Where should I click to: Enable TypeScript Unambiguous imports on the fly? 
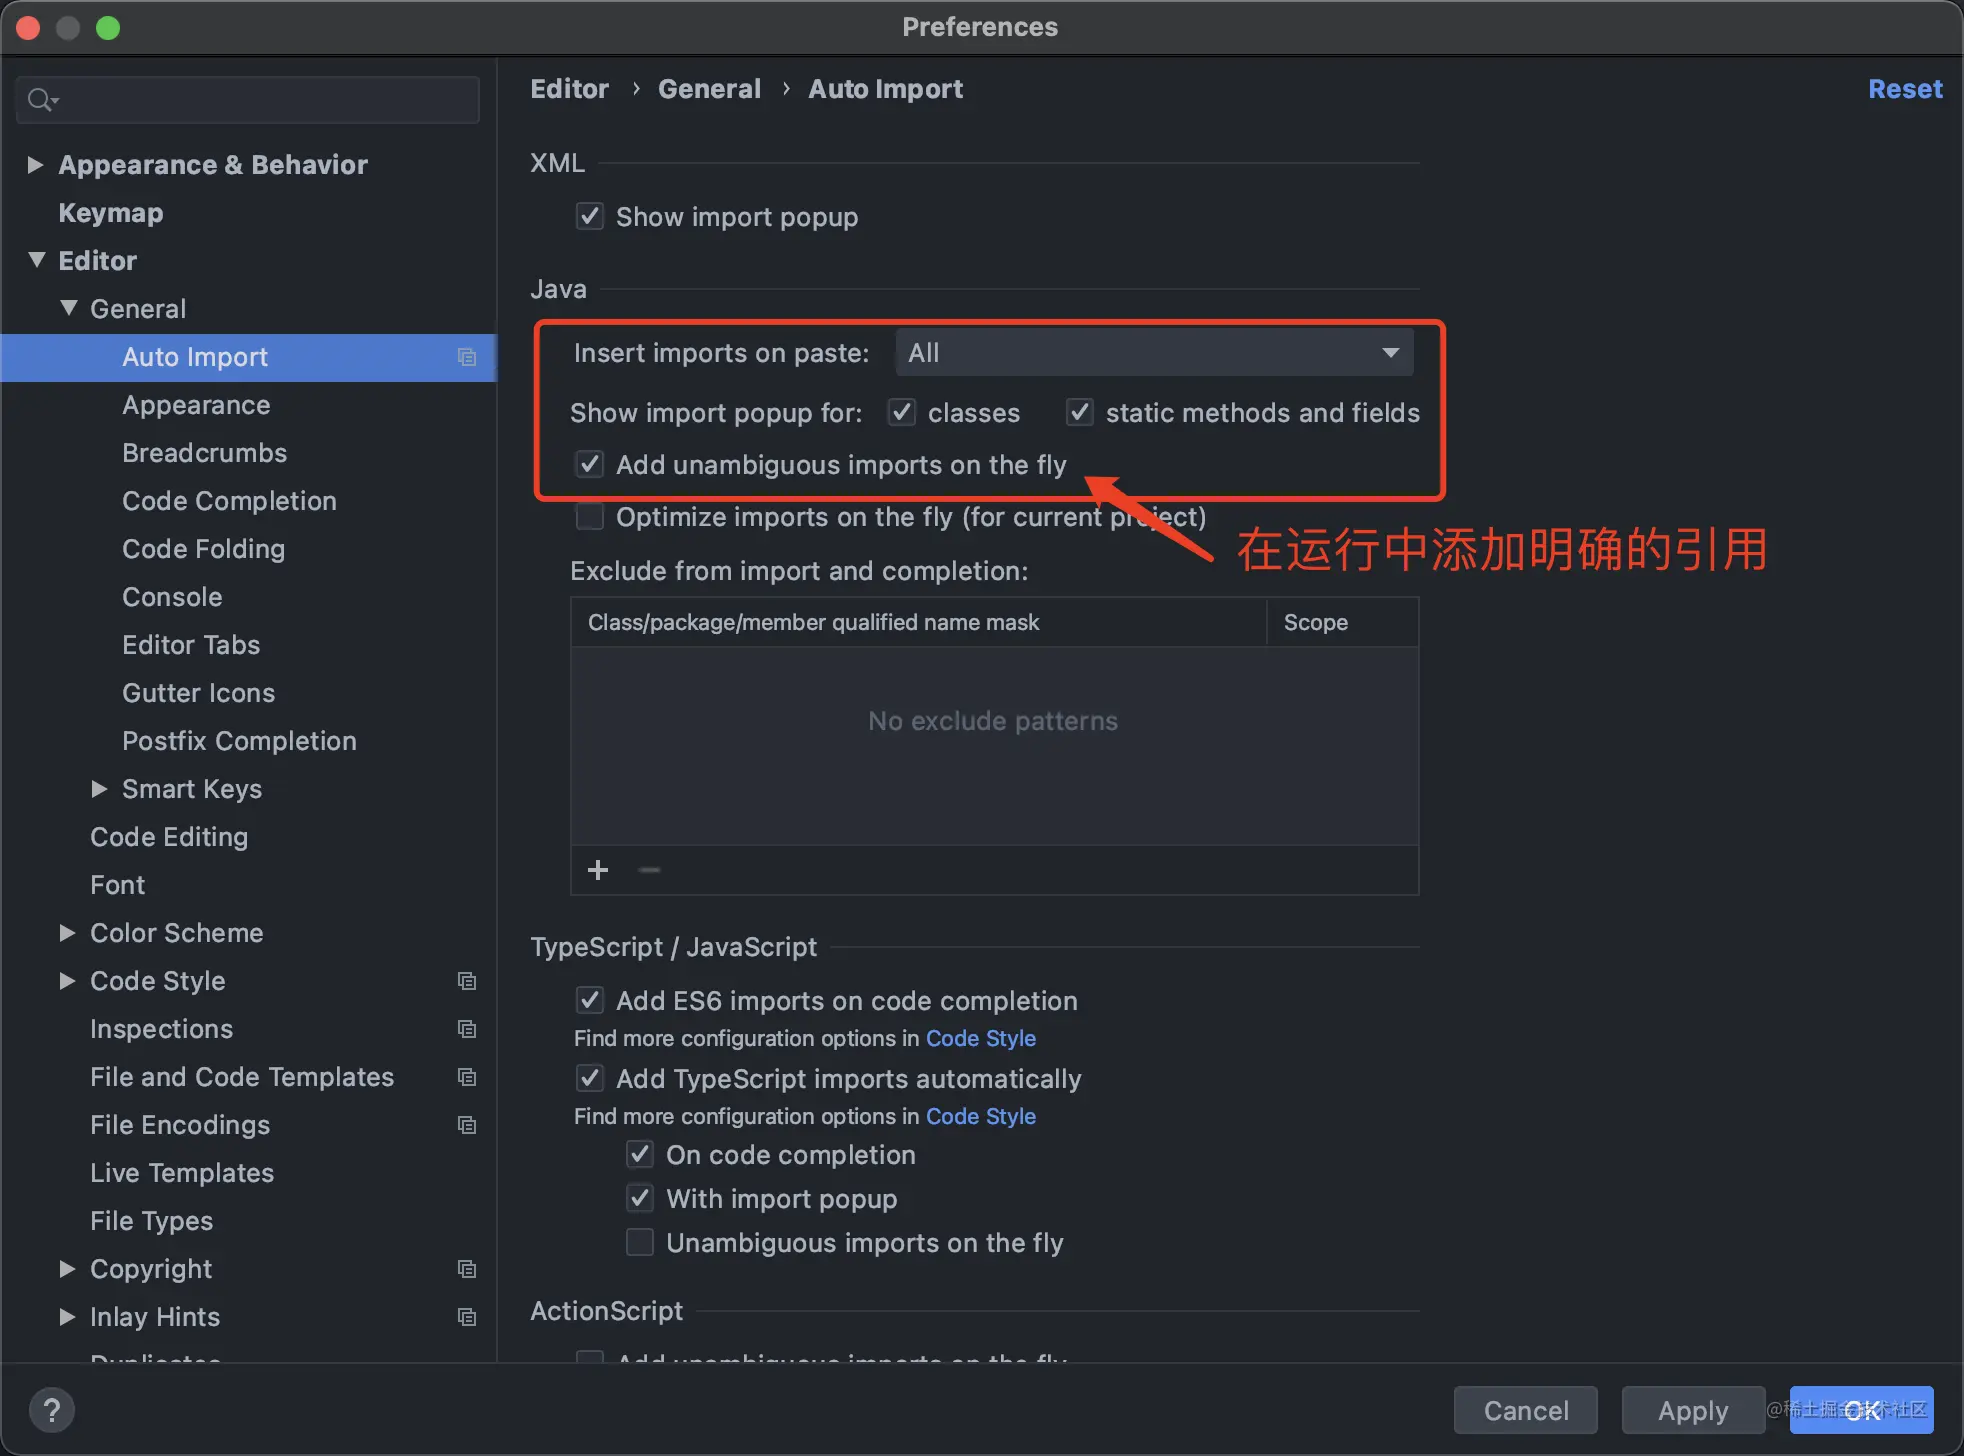click(640, 1242)
